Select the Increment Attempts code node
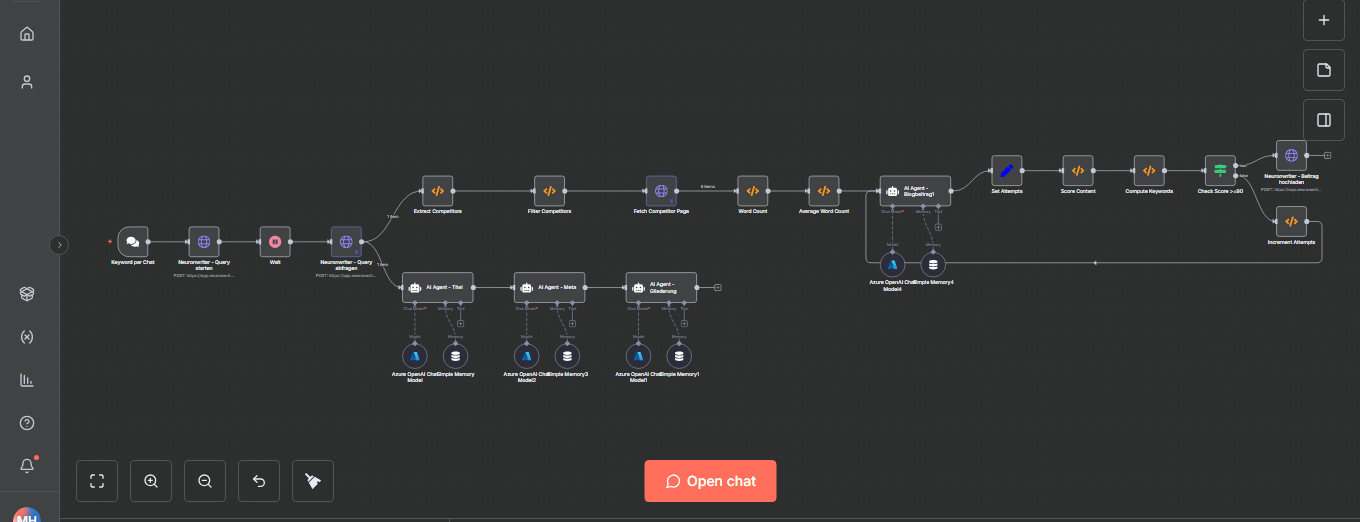The image size is (1360, 522). (x=1291, y=221)
